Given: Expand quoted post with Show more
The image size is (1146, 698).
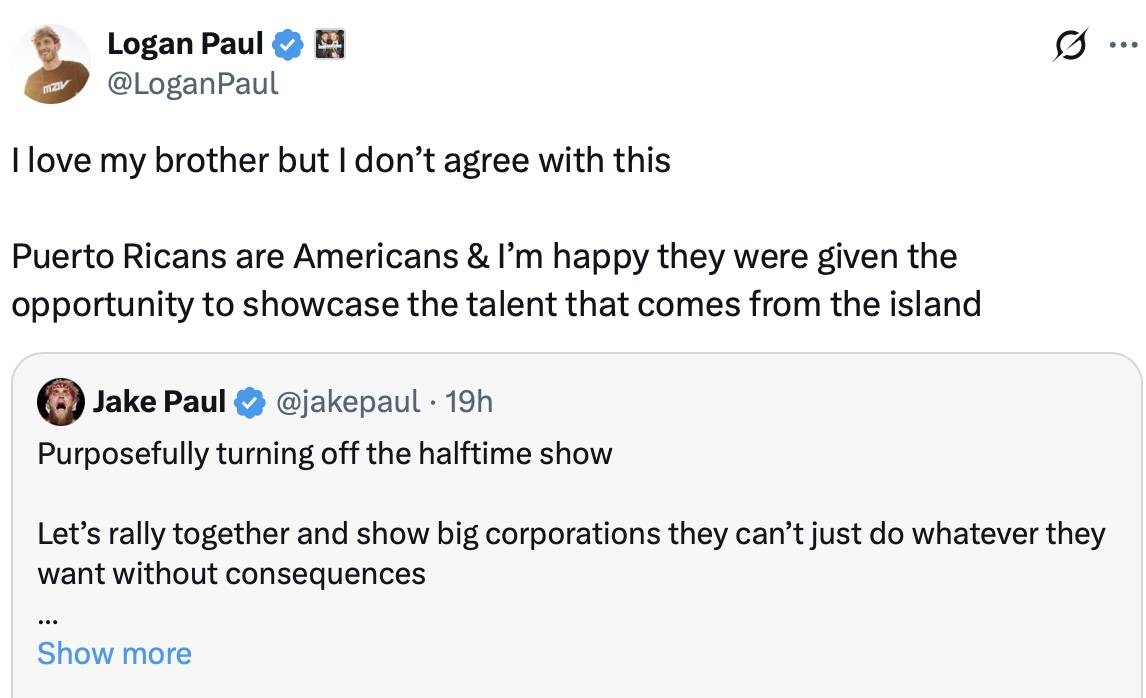Looking at the screenshot, I should coord(114,654).
